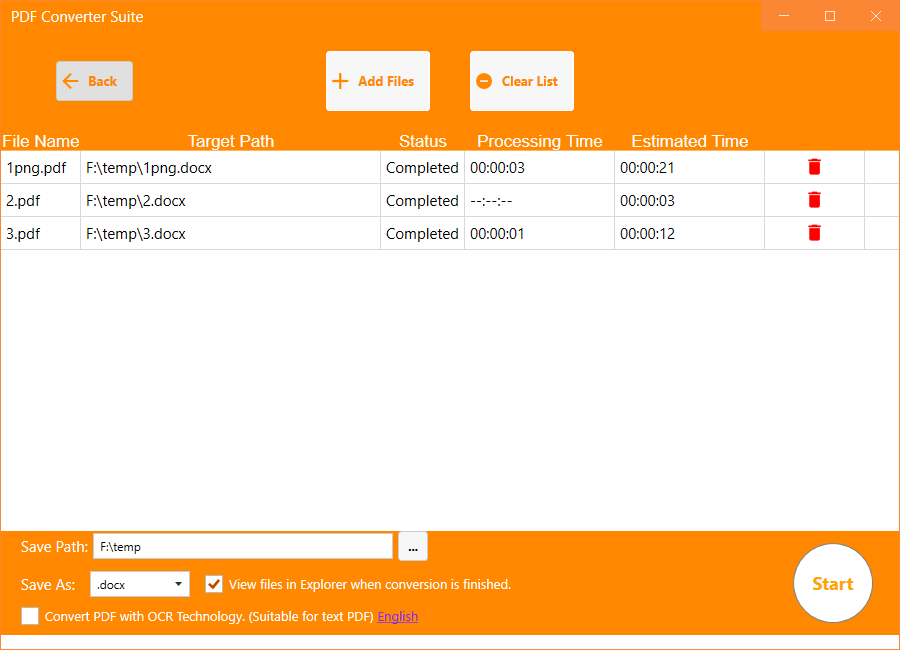The width and height of the screenshot is (900, 650).
Task: Click the back arrow icon
Action: tap(71, 81)
